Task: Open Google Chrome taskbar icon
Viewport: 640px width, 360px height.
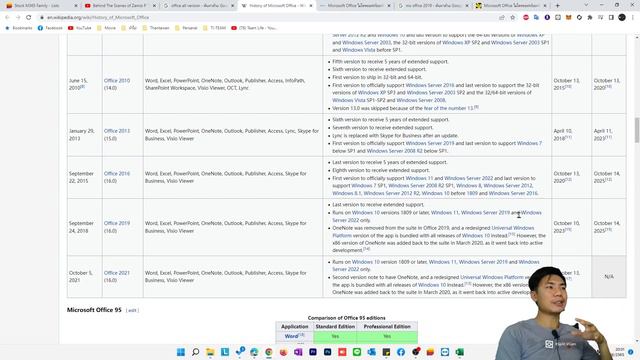Action: 269,352
